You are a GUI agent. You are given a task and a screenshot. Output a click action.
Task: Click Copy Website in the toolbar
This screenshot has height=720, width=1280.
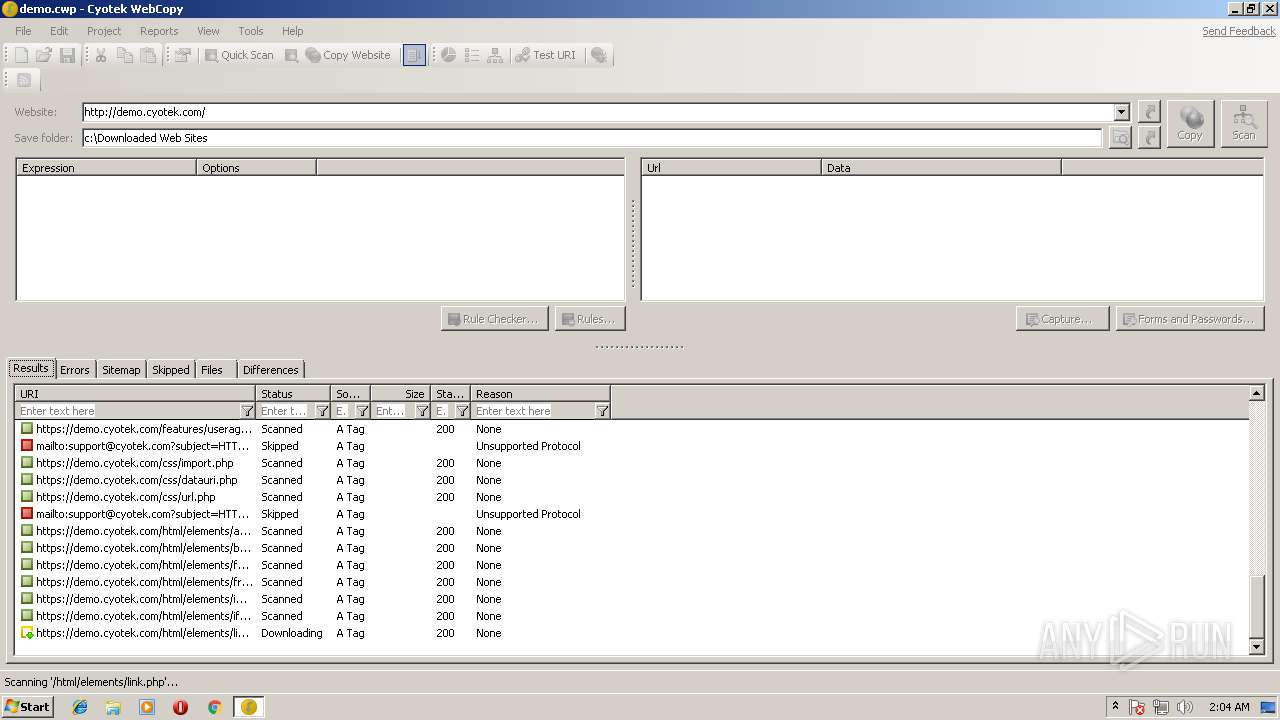pos(348,56)
